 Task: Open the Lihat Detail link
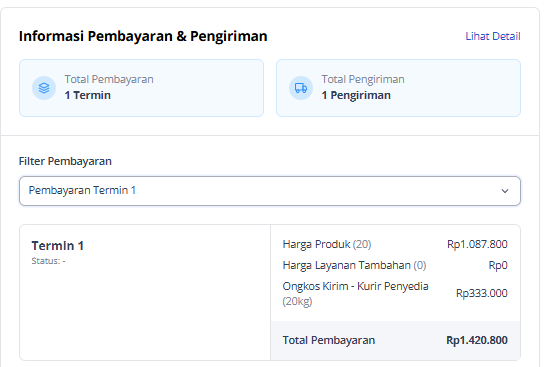click(493, 36)
